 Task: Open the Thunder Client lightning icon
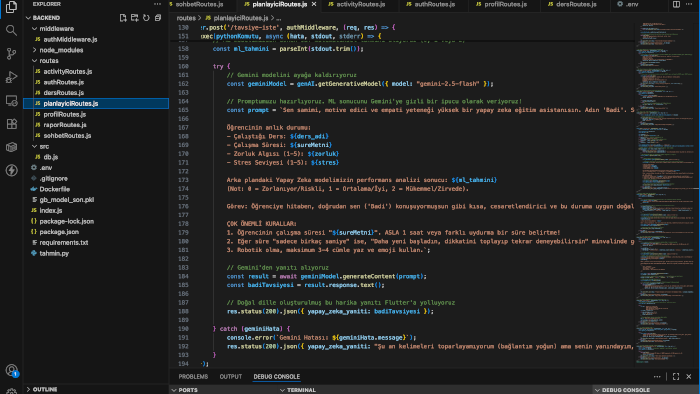[x=11, y=170]
